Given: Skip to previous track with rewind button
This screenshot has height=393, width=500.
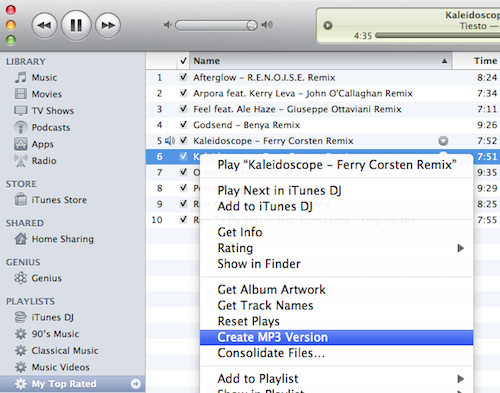Looking at the screenshot, I should tap(44, 25).
